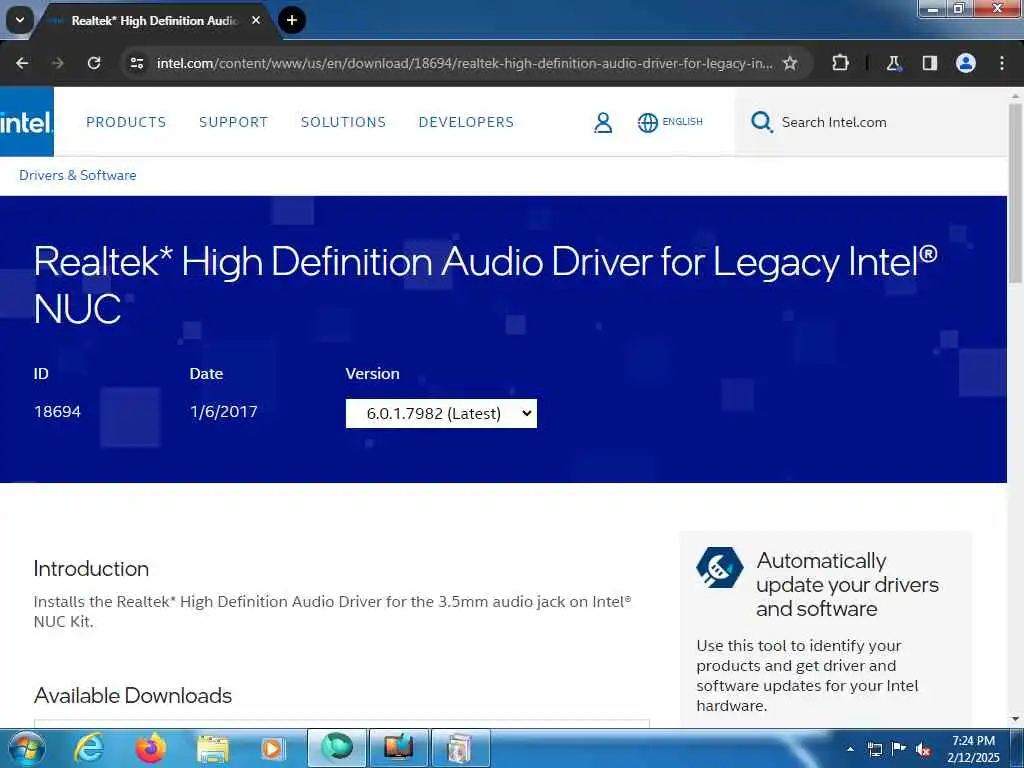Click the Intel logo

tap(27, 122)
